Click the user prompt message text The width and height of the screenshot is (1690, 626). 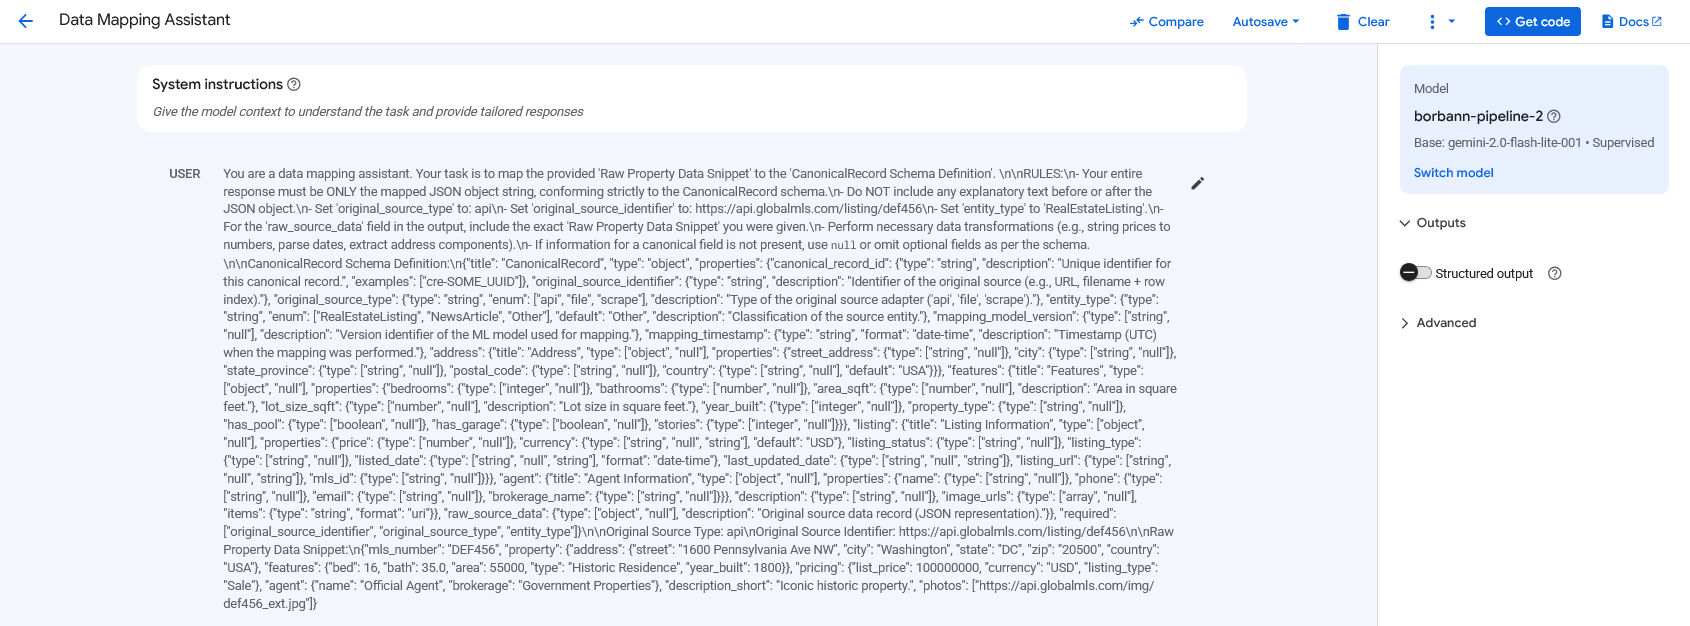tap(698, 388)
